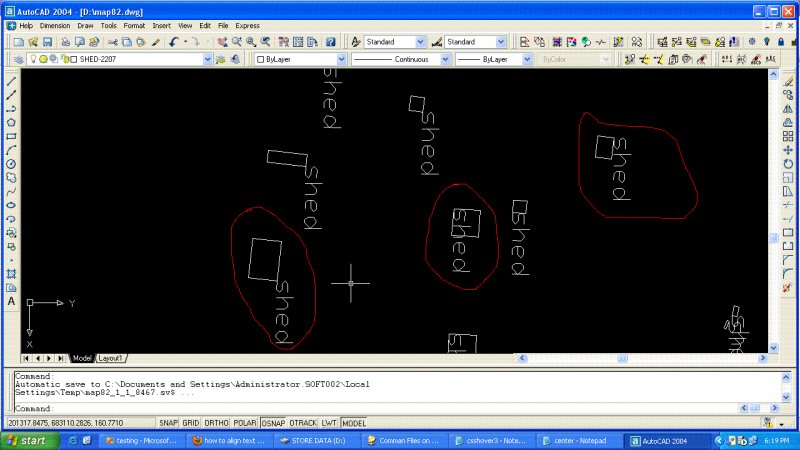Select the Line tool in Draw toolbar
This screenshot has width=800, height=450.
pyautogui.click(x=11, y=81)
